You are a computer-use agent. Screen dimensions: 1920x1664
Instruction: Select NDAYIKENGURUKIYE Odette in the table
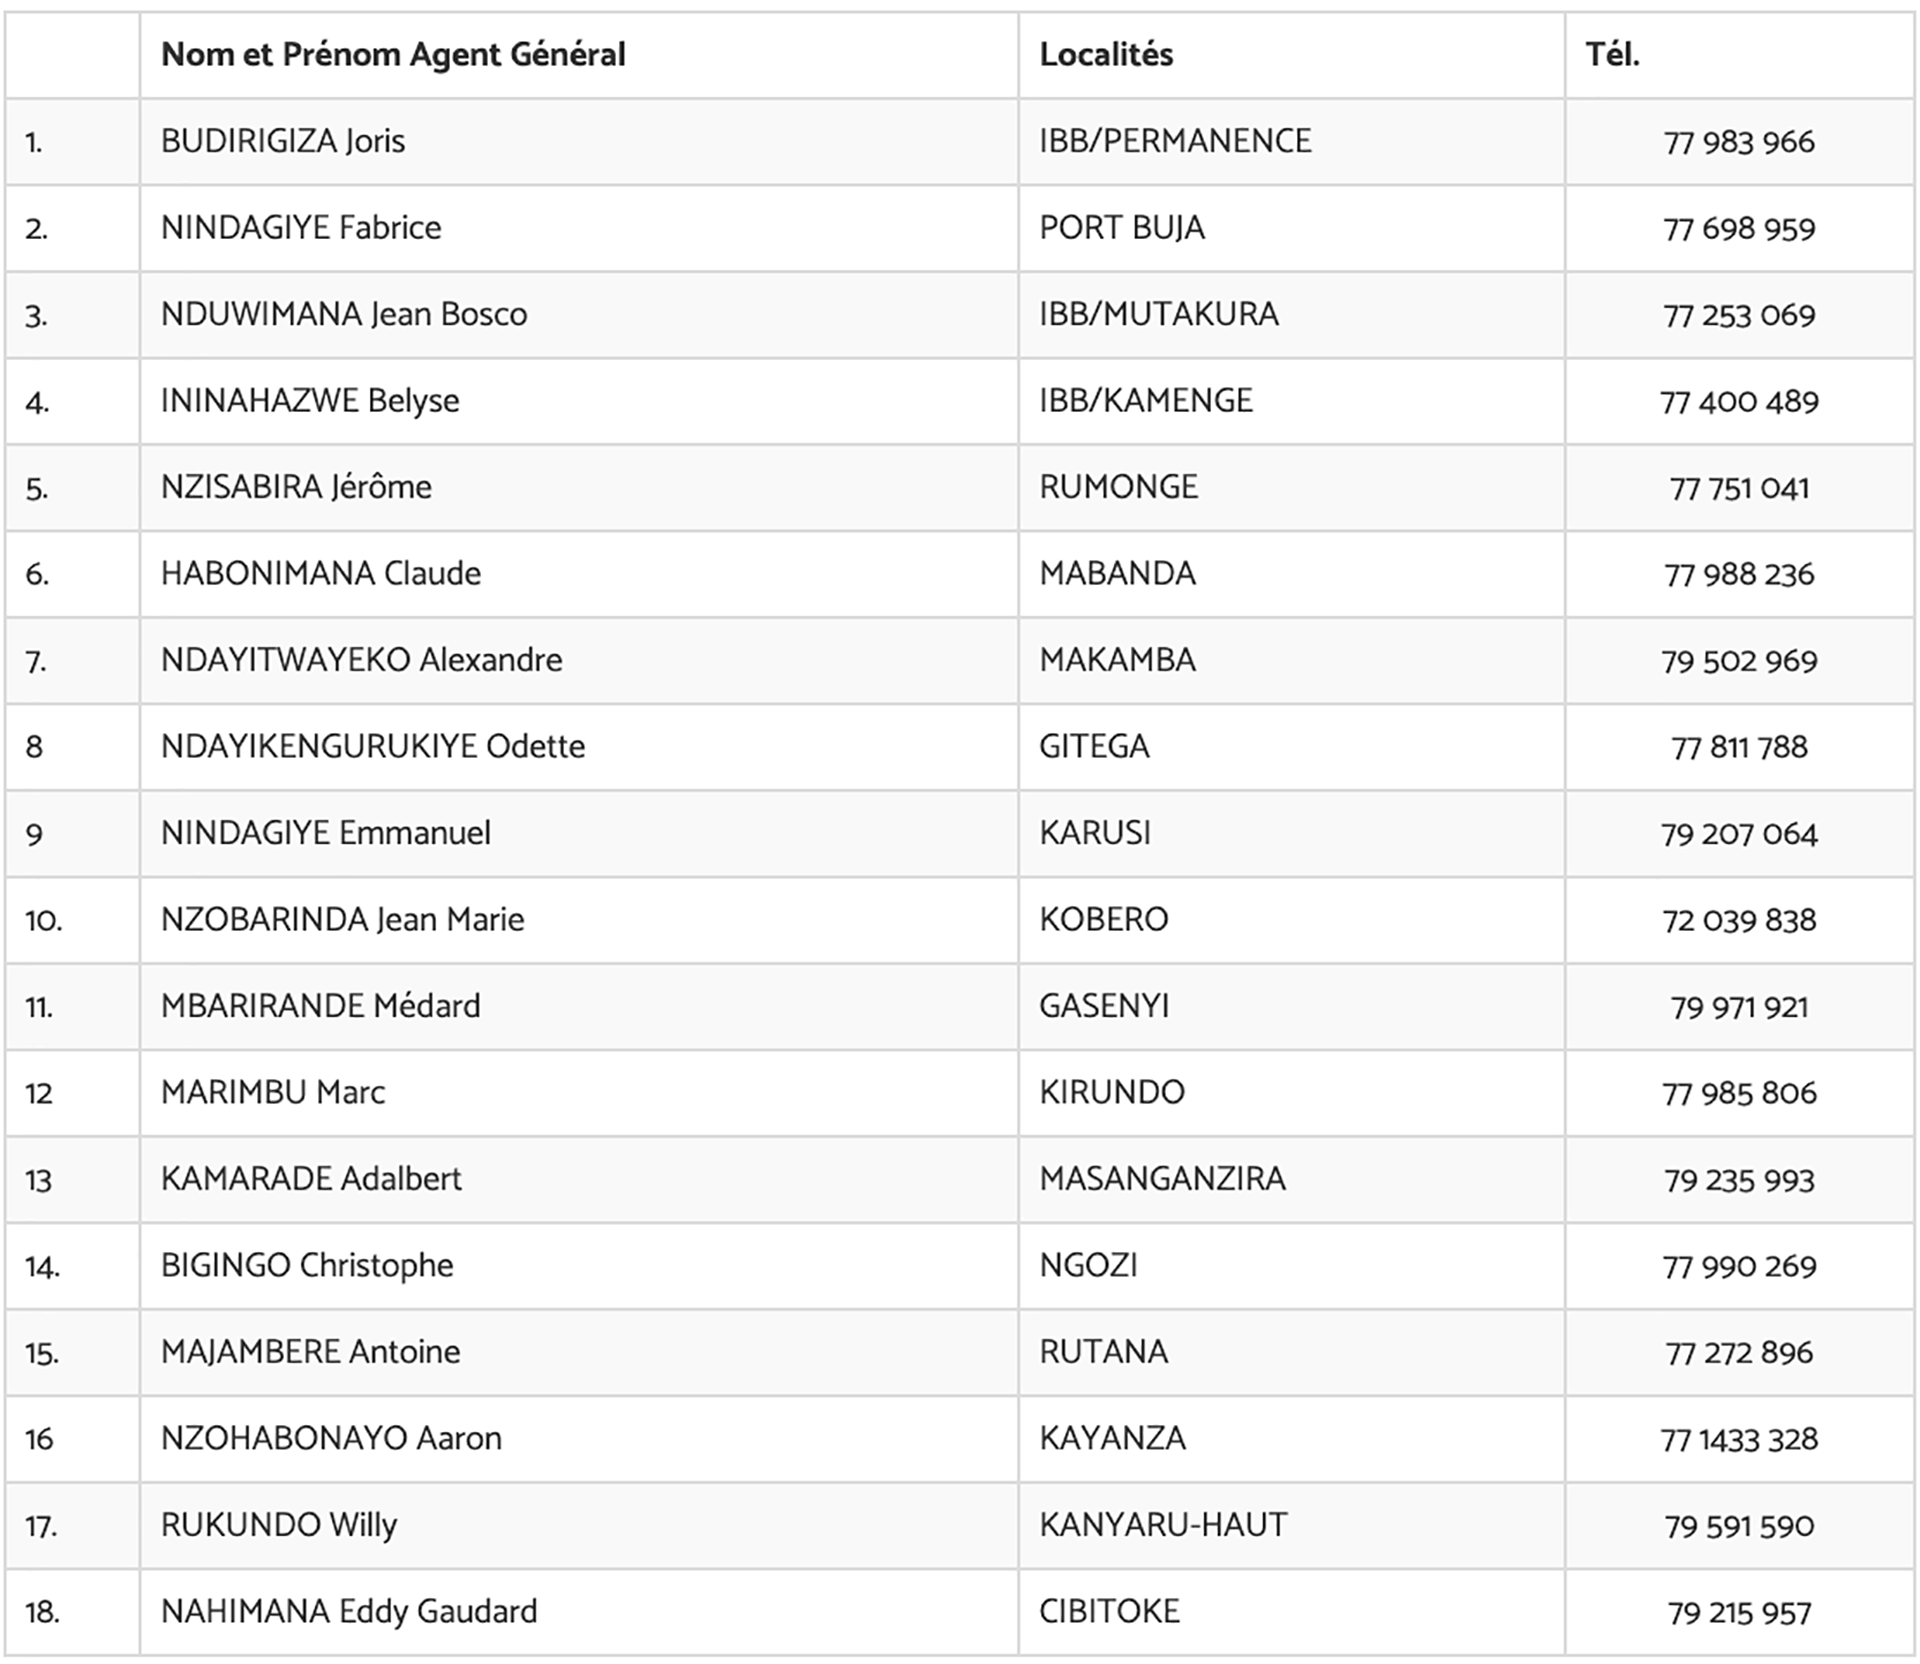[x=373, y=747]
